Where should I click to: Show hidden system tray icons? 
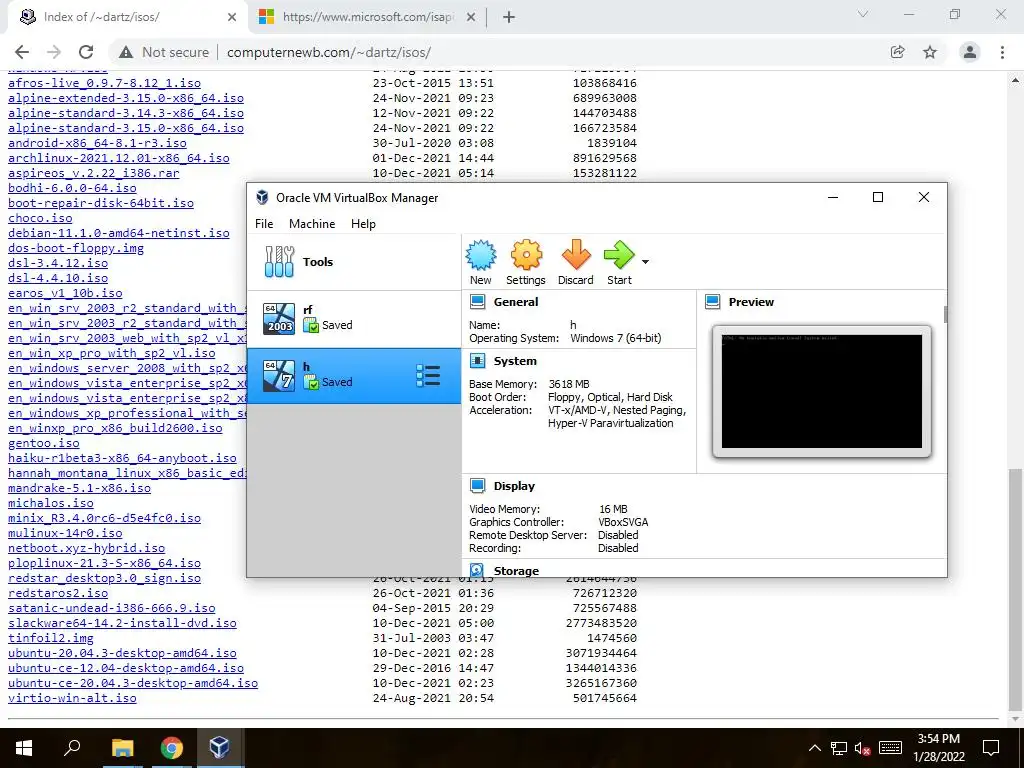[x=815, y=748]
